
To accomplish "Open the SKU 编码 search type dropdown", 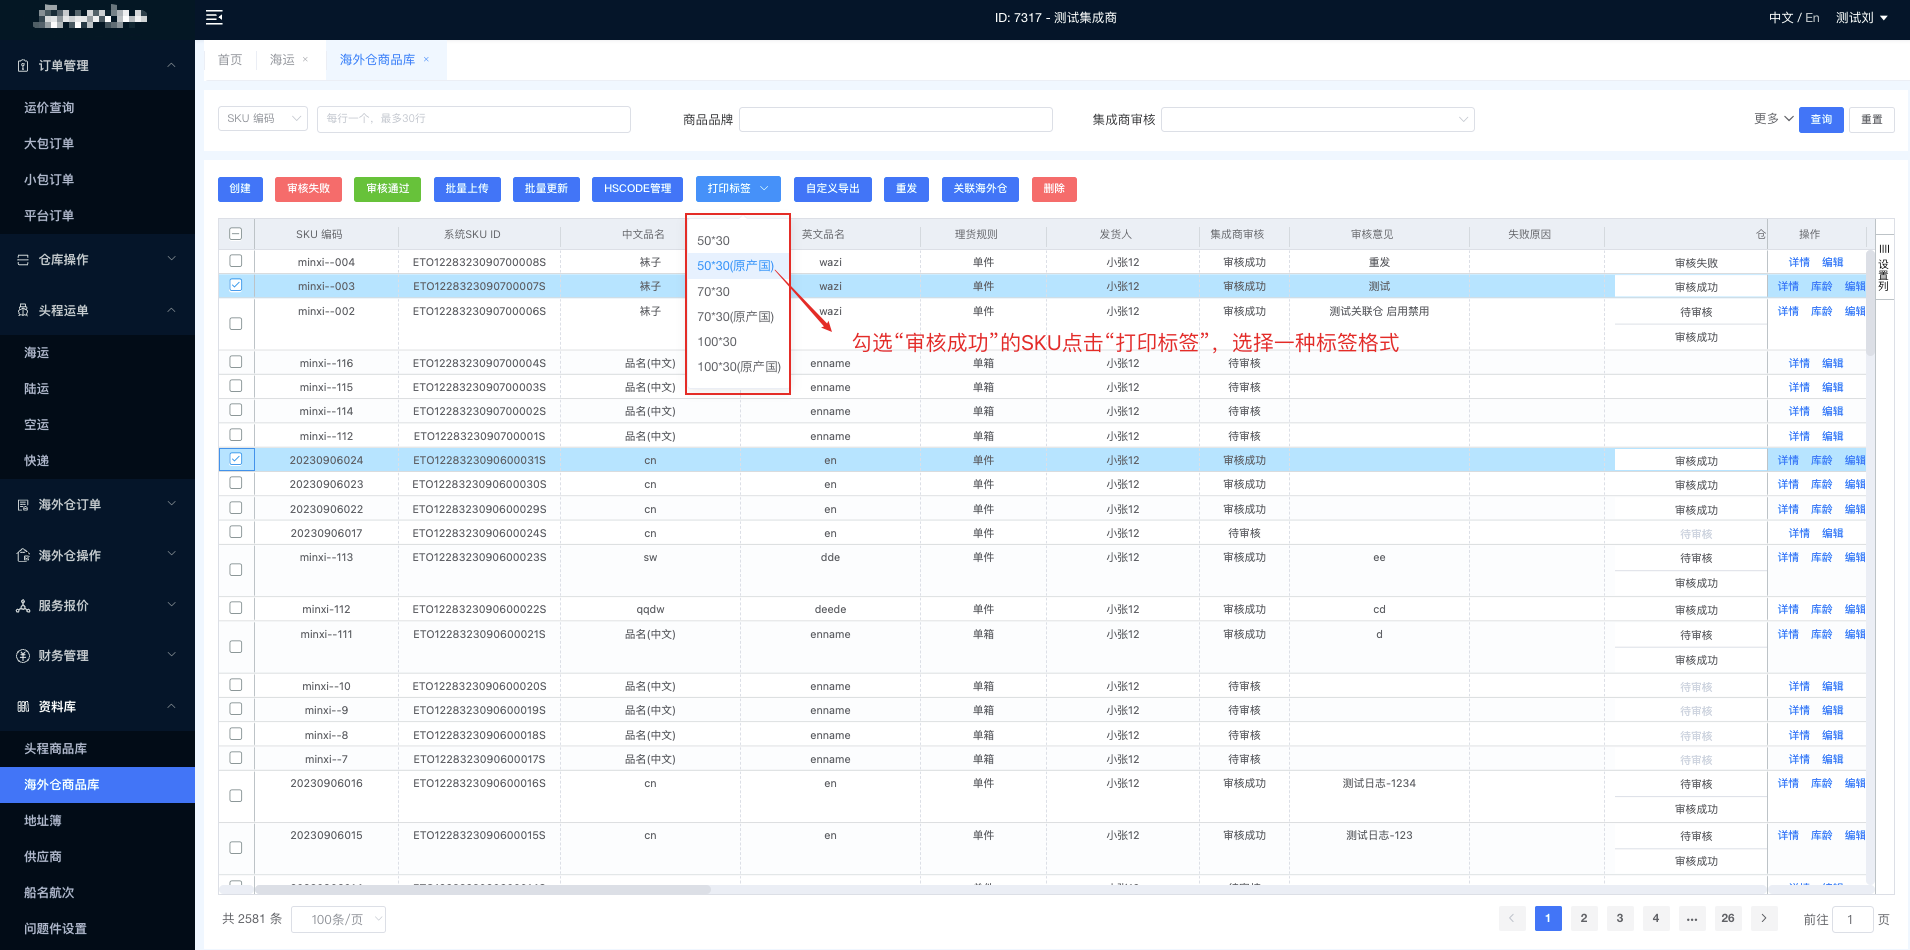I will coord(263,119).
